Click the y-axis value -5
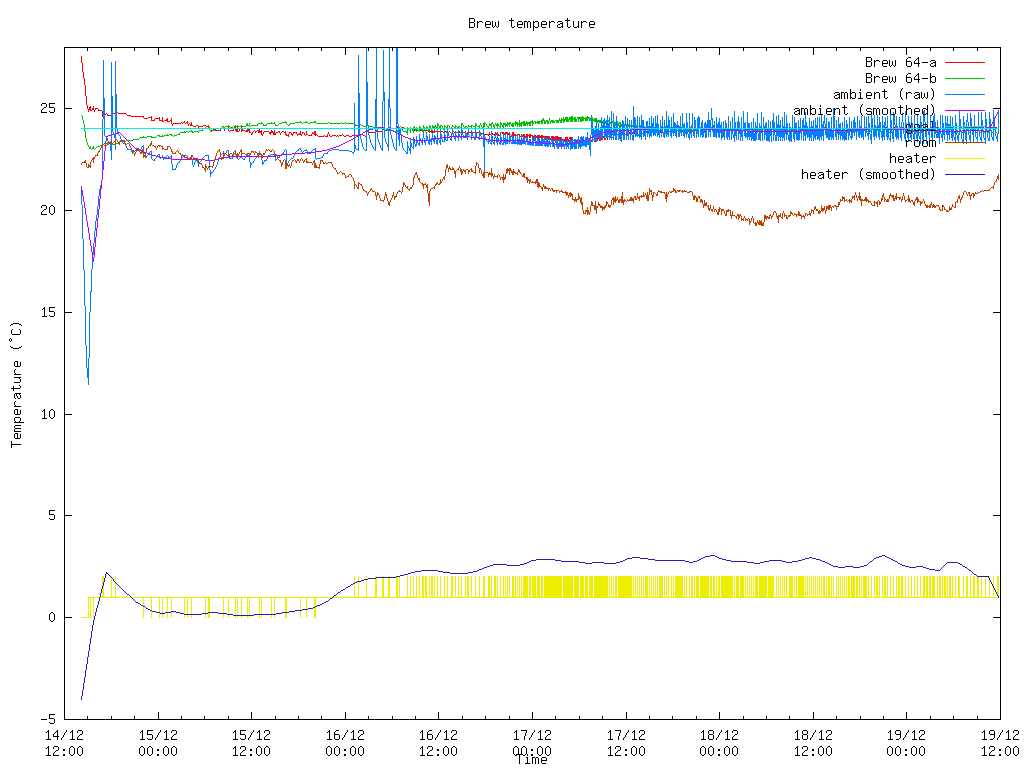This screenshot has width=1024, height=768. click(48, 719)
